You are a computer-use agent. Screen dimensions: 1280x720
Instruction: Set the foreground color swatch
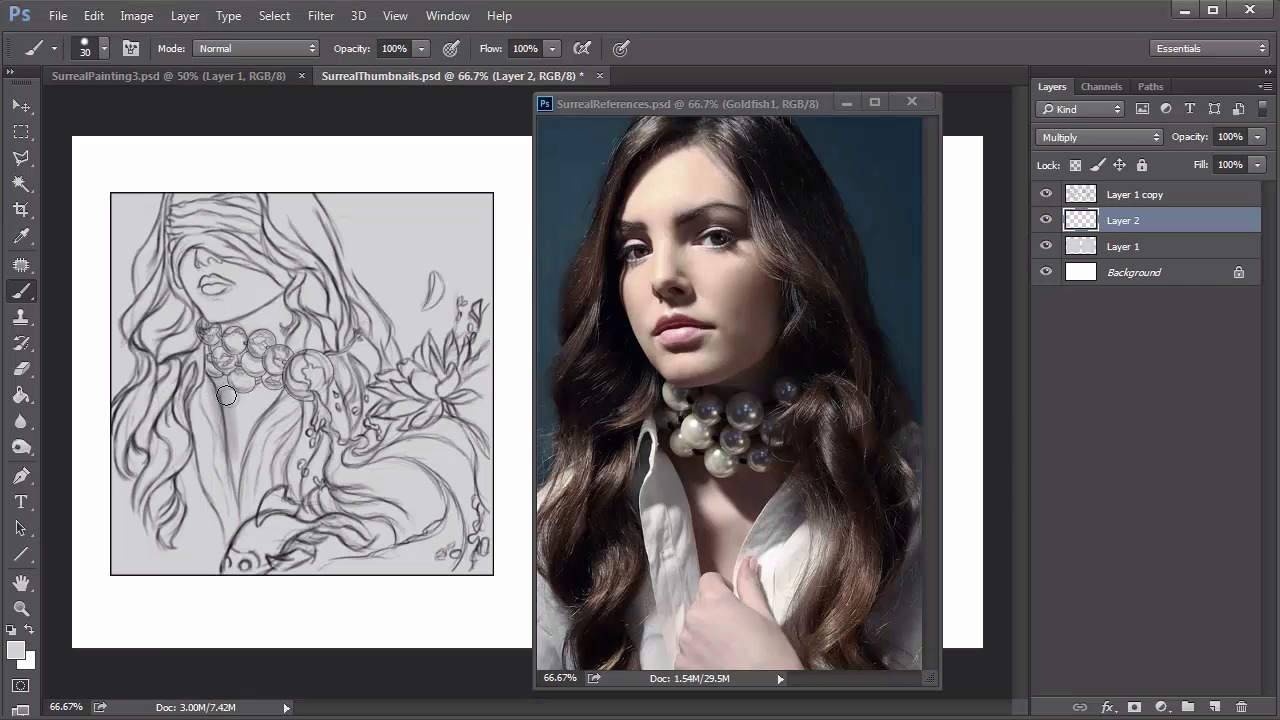click(15, 650)
